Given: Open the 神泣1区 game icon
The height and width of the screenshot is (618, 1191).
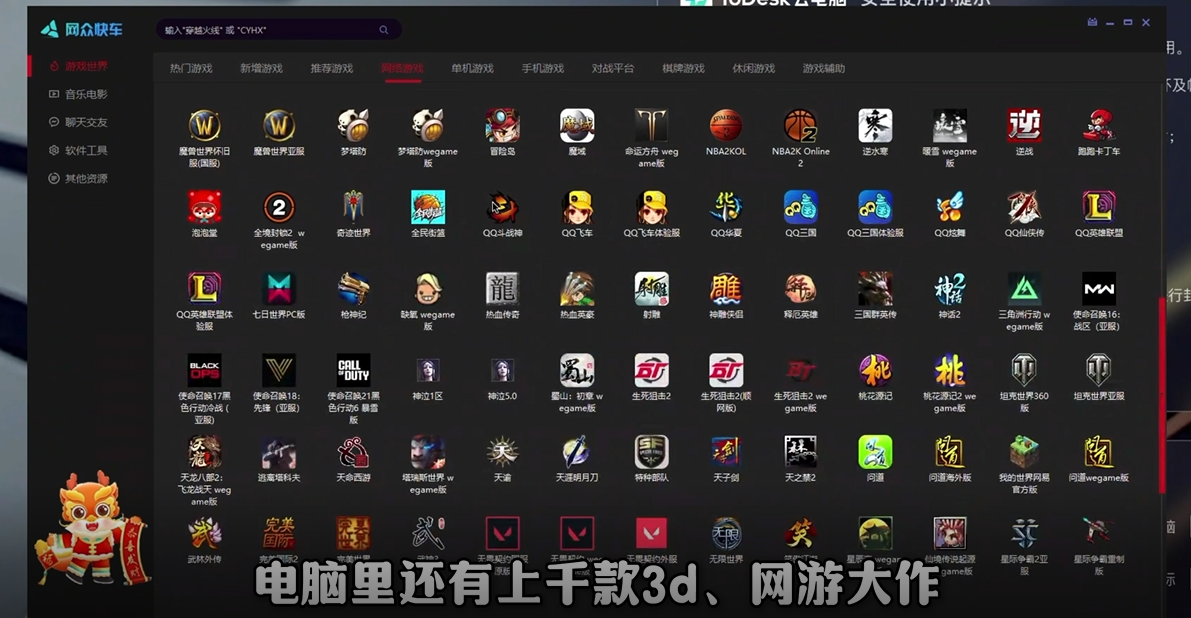Looking at the screenshot, I should (428, 370).
